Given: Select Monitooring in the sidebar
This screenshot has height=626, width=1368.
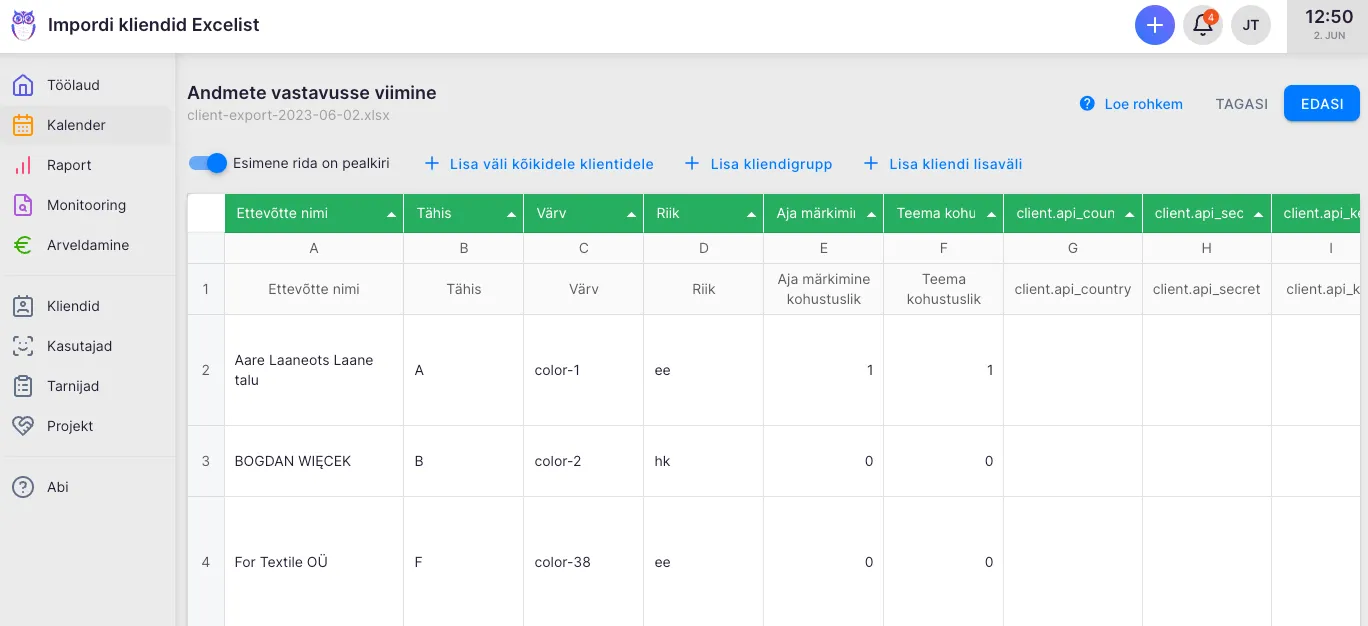Looking at the screenshot, I should point(86,205).
